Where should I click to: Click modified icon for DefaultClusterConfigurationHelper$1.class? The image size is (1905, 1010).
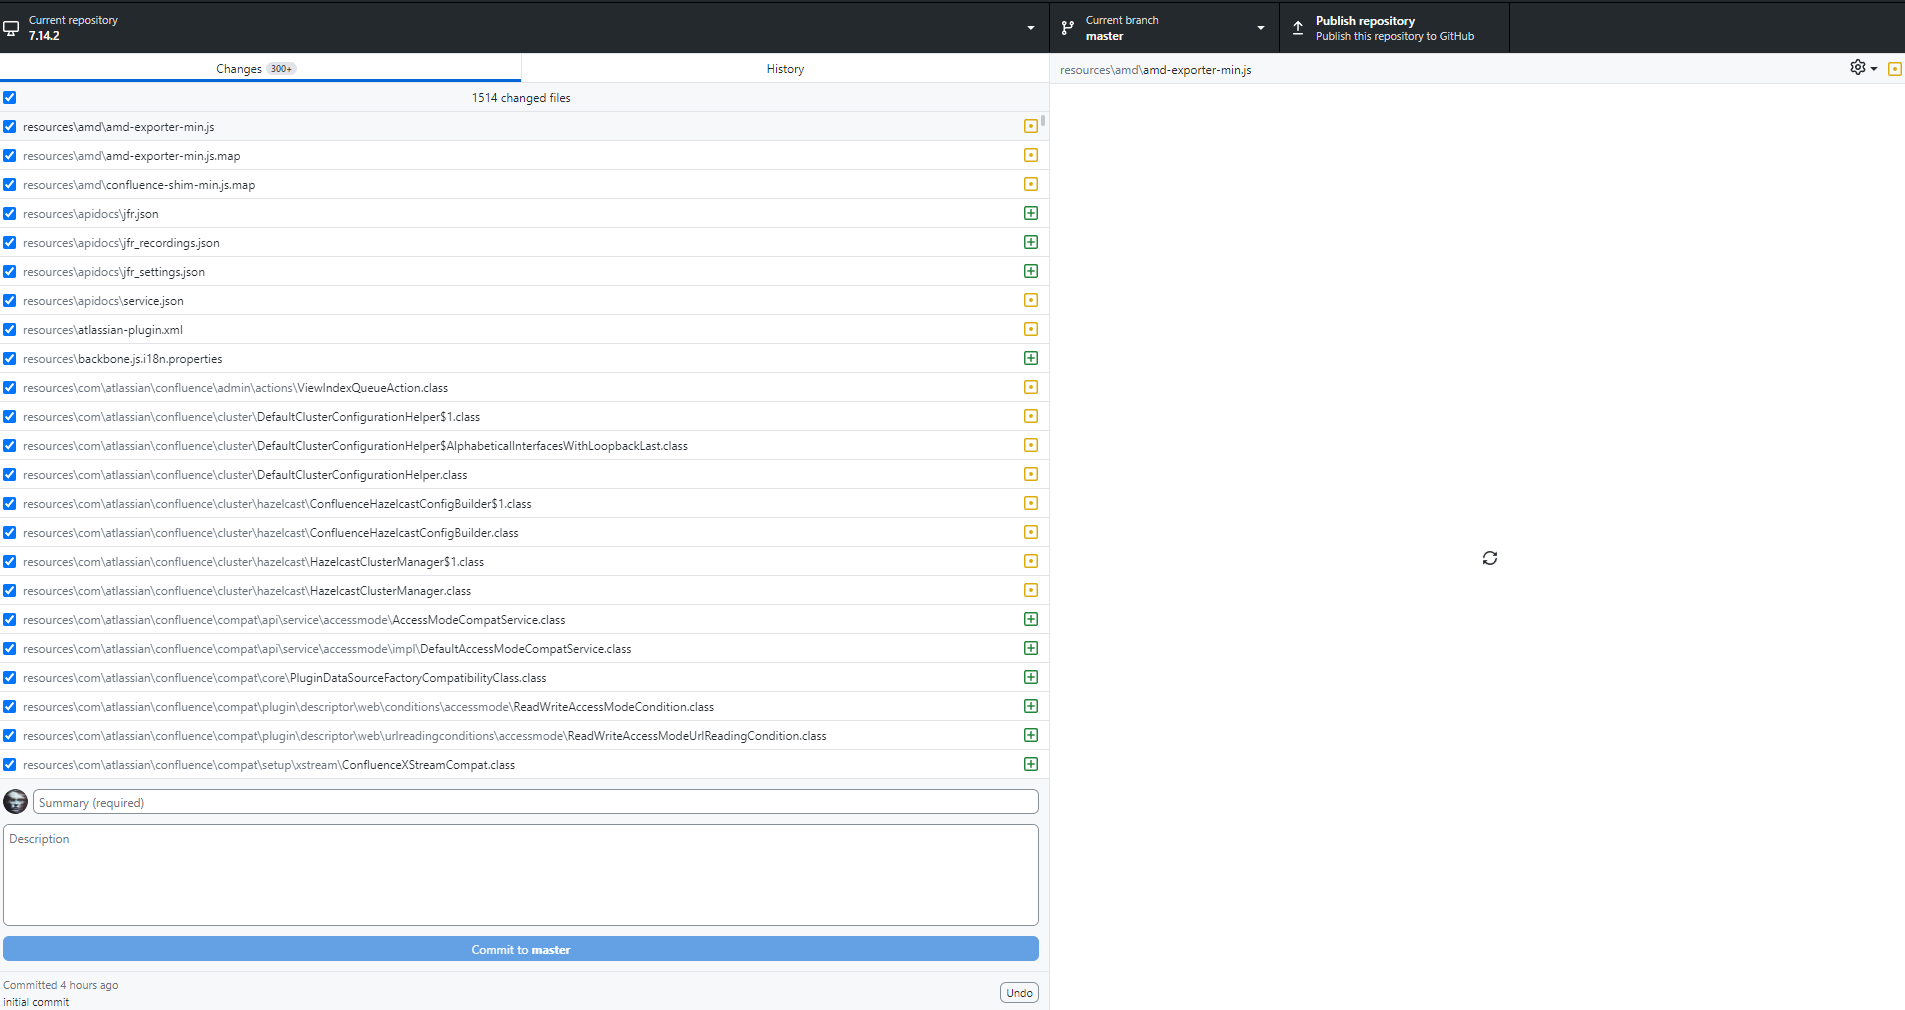[1030, 416]
